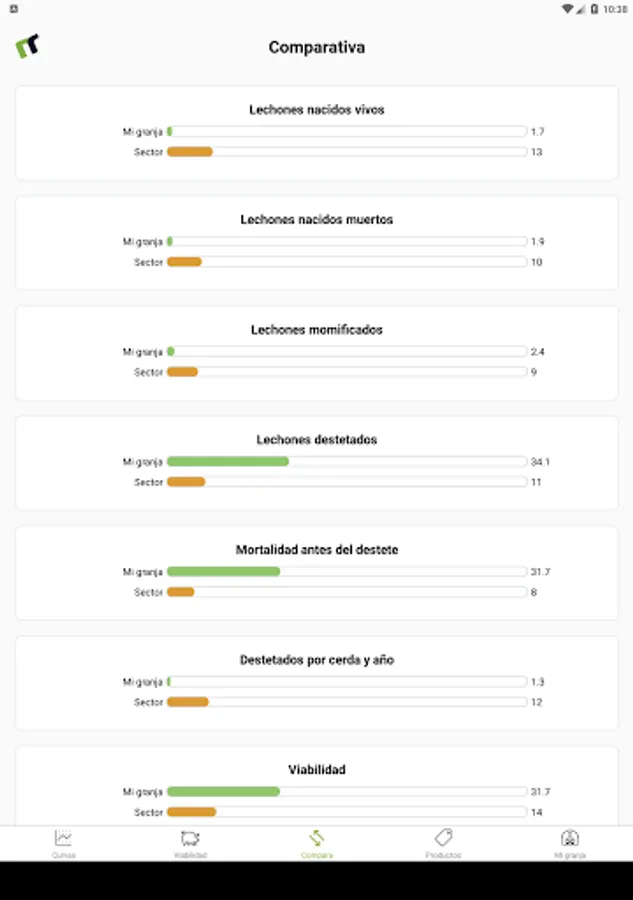Go to Mi granja farm icon
633x900 pixels.
570,843
